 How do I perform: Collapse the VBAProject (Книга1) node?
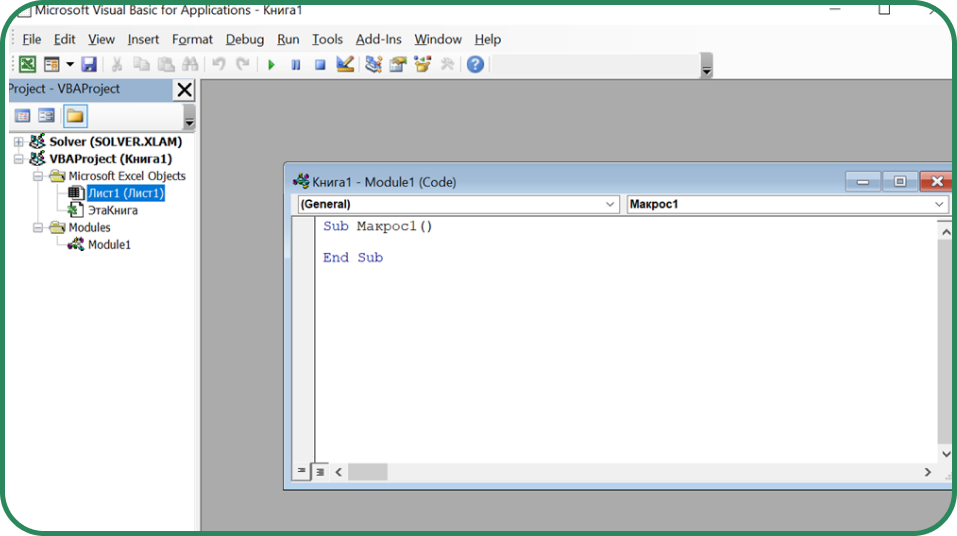(19, 159)
